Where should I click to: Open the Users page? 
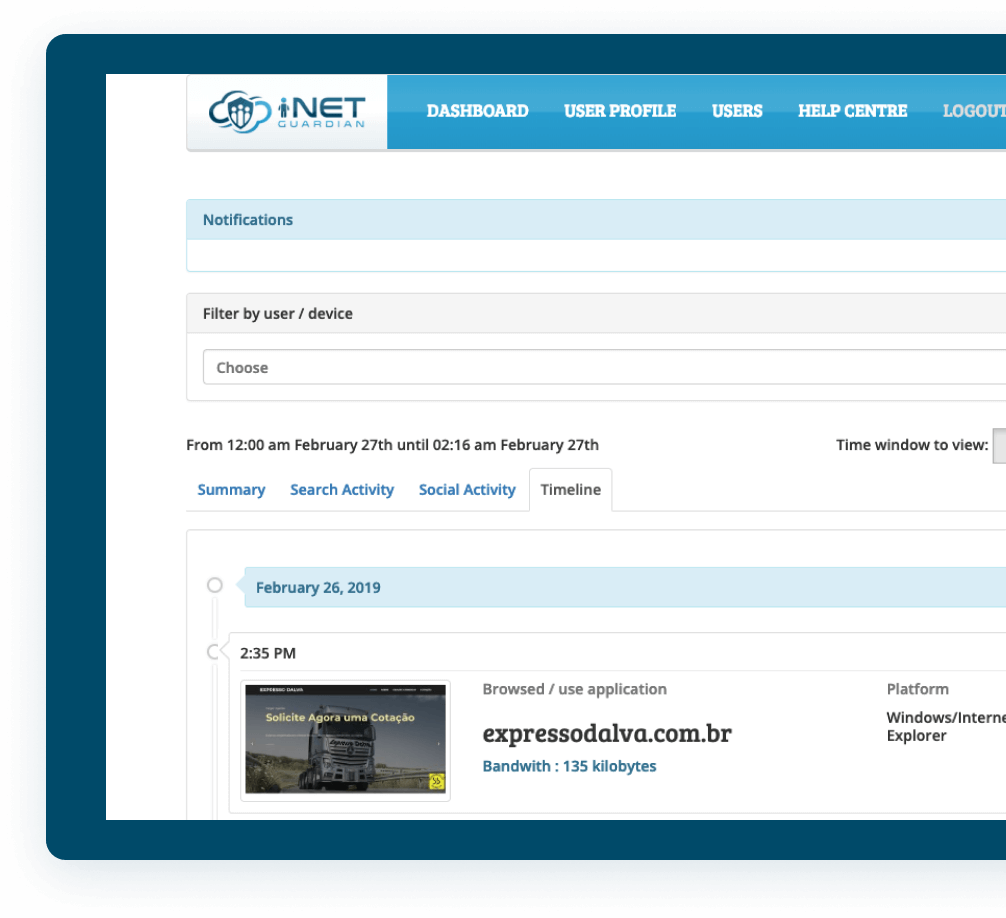tap(737, 111)
